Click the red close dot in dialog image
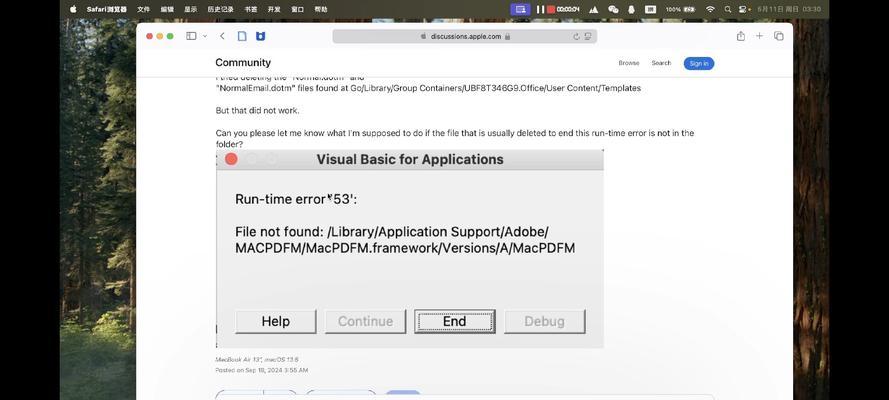 click(231, 160)
